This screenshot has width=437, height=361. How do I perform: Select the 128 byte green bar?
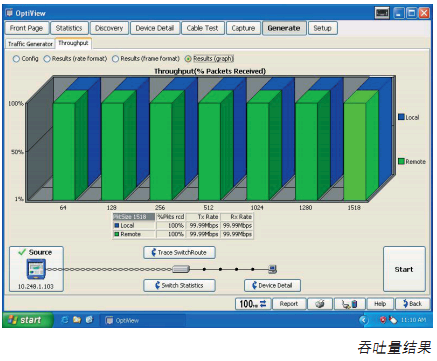click(112, 152)
